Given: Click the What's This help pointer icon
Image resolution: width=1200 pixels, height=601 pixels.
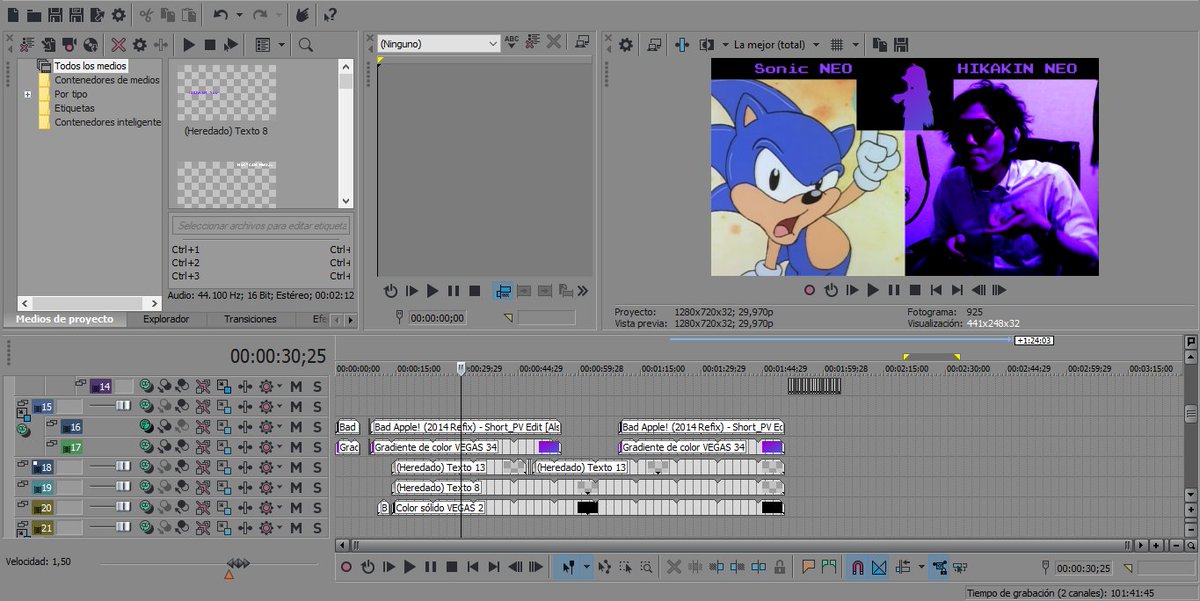Looking at the screenshot, I should coord(330,15).
